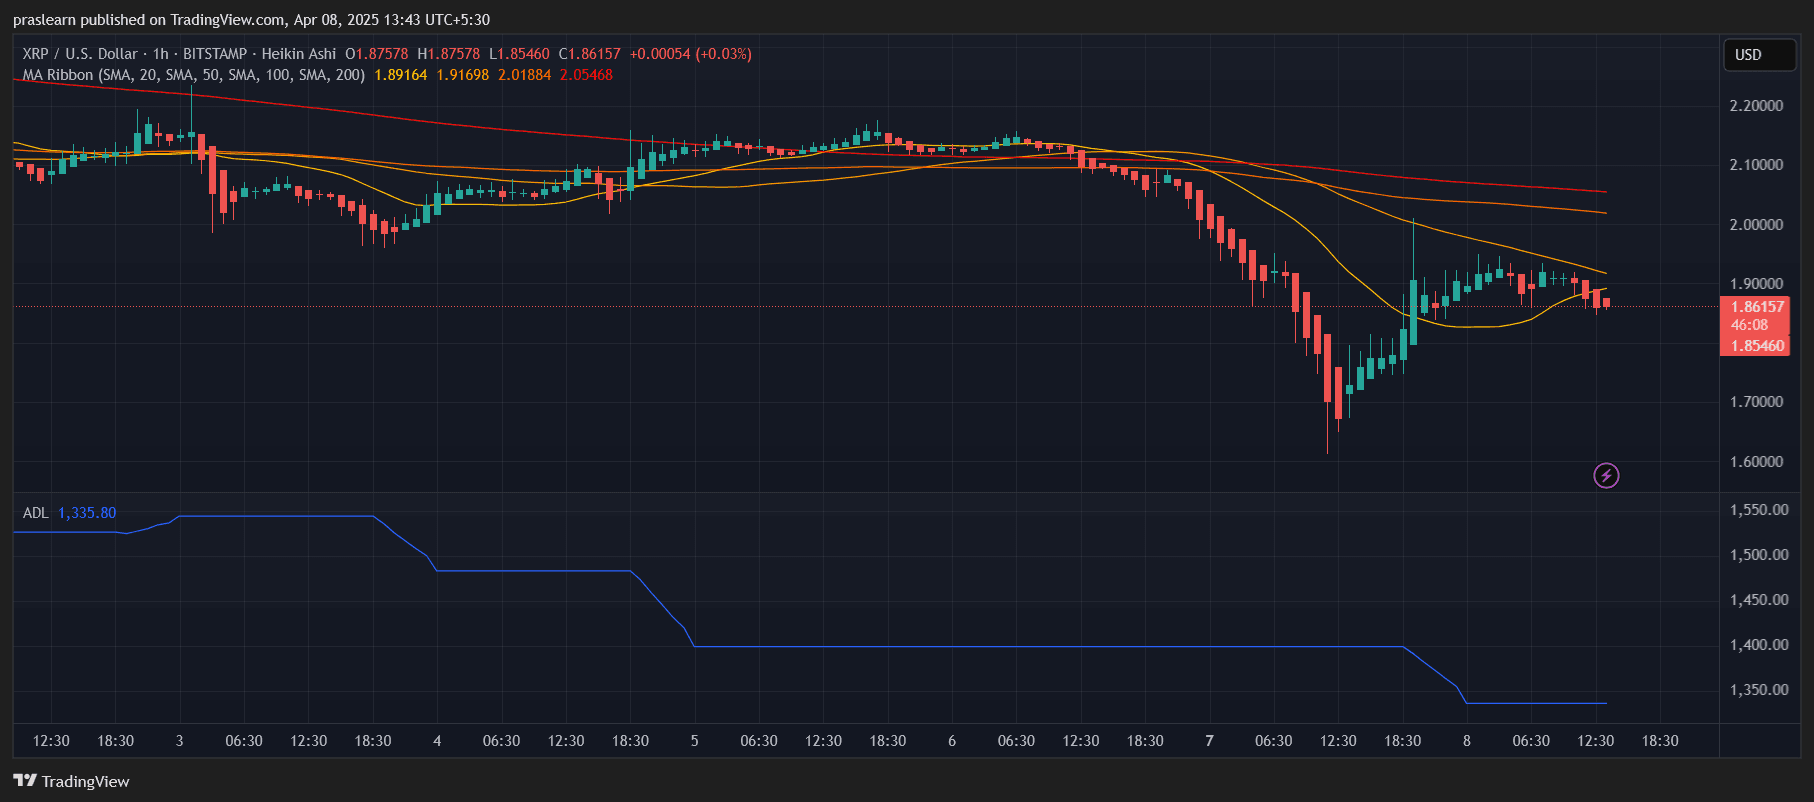Viewport: 1814px width, 802px height.
Task: Click the SMA 50 value 1.91698
Action: [x=463, y=75]
